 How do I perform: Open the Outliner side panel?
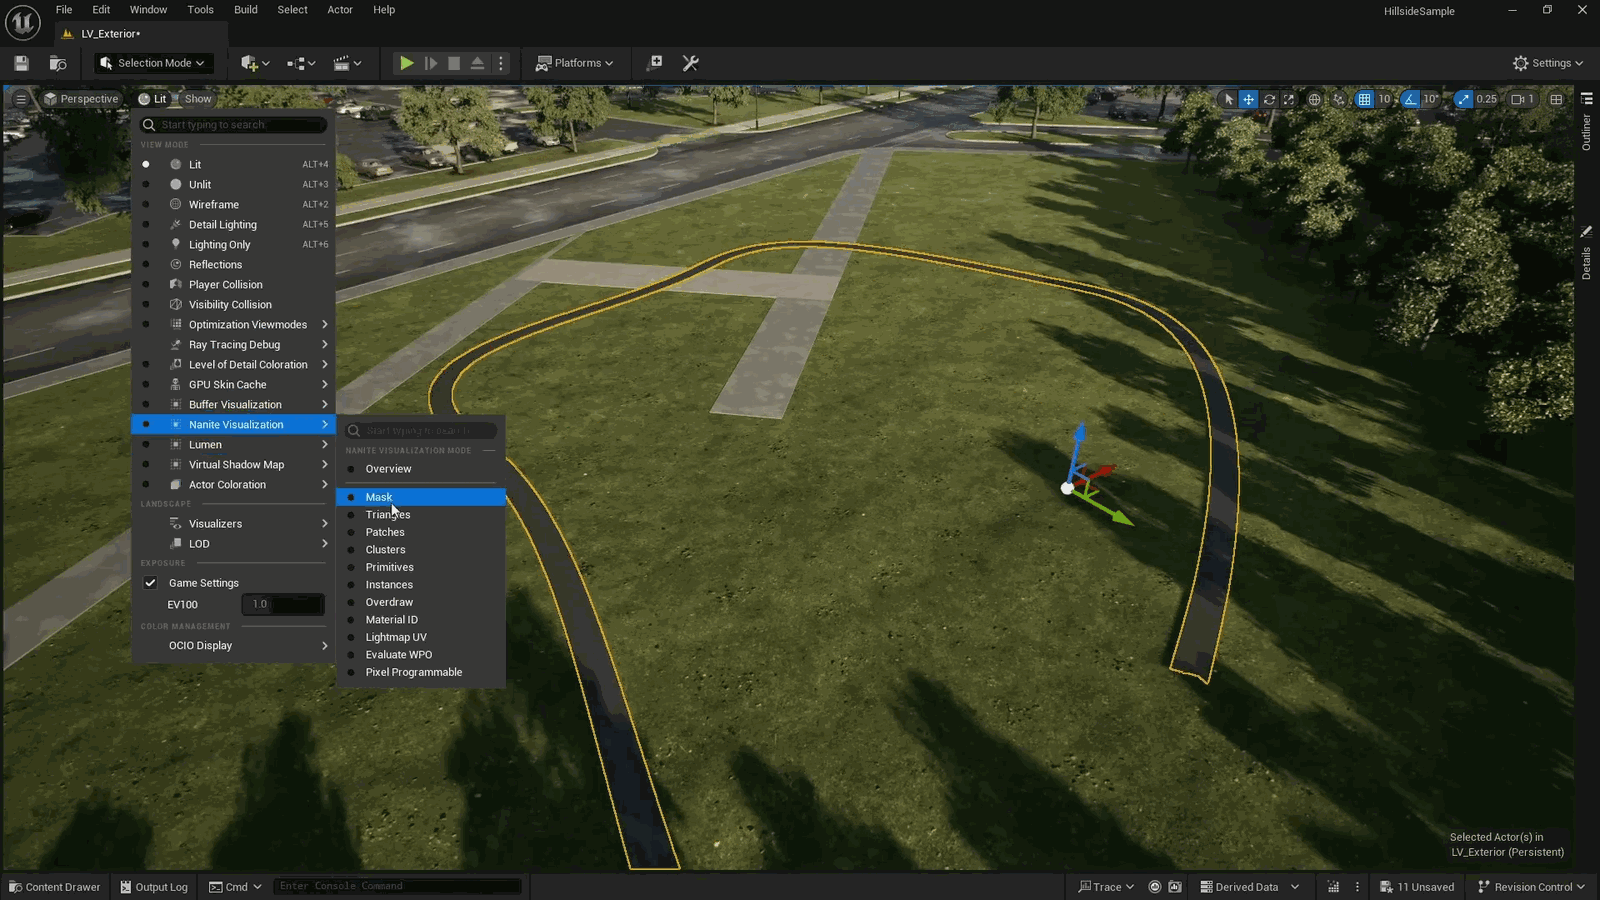1586,122
